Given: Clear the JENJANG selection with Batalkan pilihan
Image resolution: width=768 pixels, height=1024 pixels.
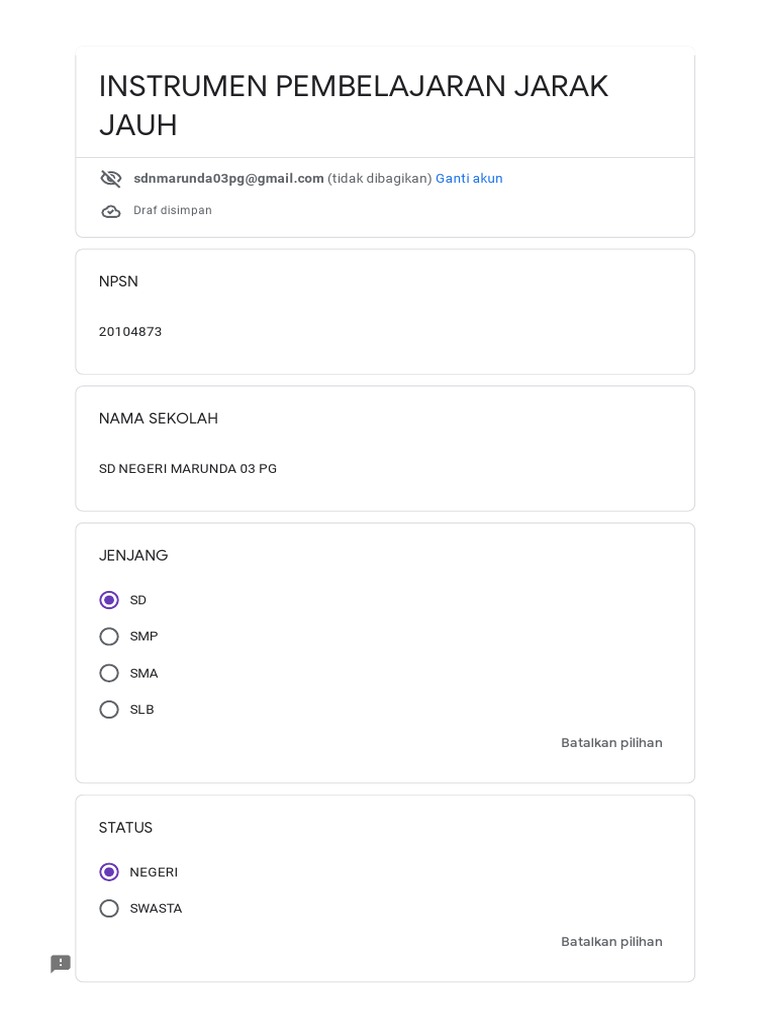Looking at the screenshot, I should coord(611,743).
